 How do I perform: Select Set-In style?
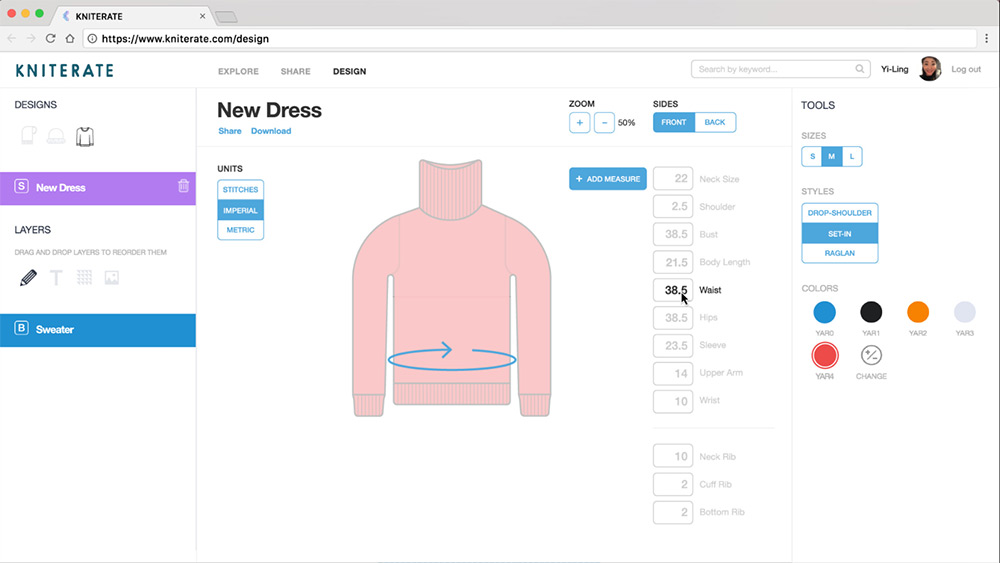click(x=839, y=233)
